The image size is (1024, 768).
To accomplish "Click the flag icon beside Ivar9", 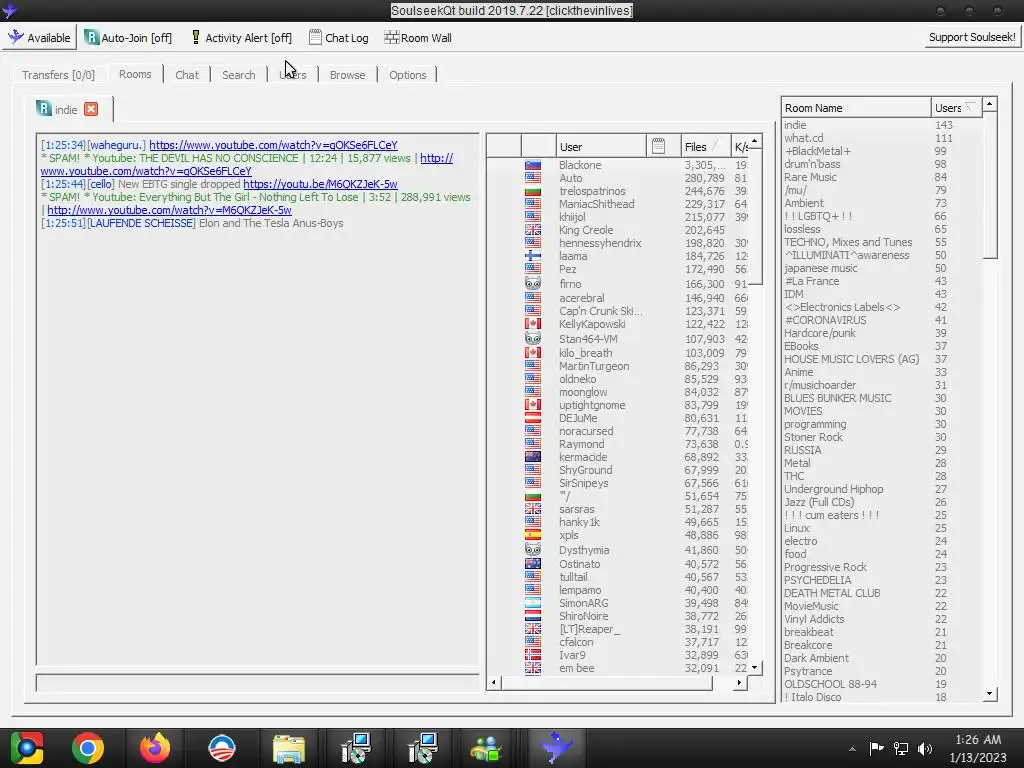I will point(533,655).
